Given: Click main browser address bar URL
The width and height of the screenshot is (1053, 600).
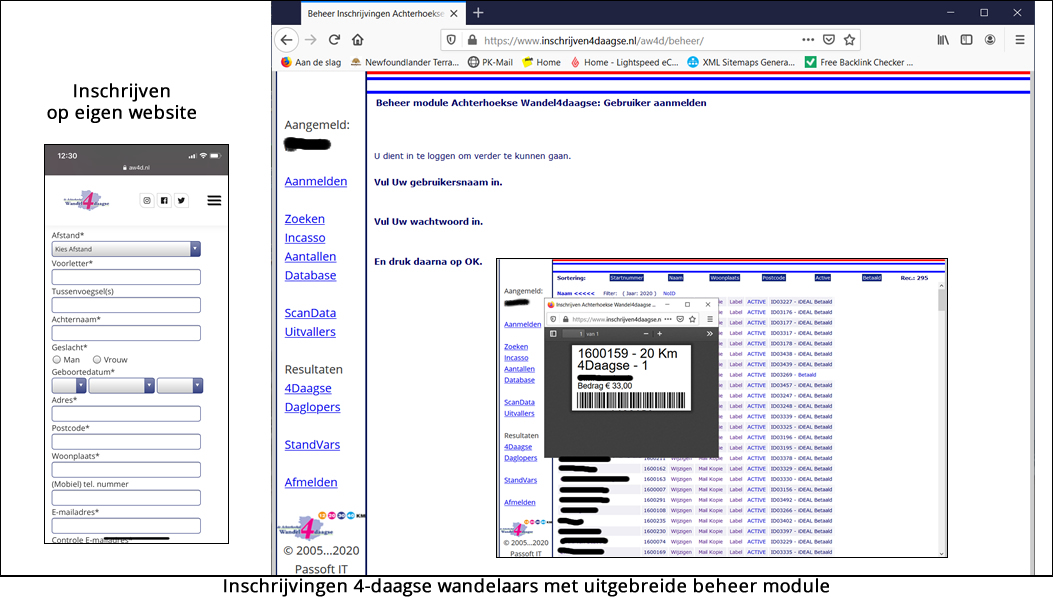Looking at the screenshot, I should click(x=594, y=40).
